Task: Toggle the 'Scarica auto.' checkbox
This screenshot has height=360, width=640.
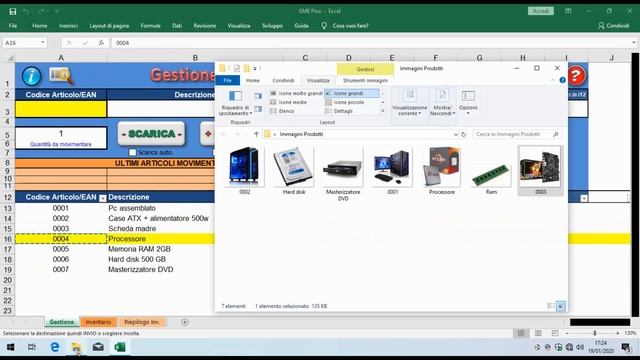Action: pos(133,152)
